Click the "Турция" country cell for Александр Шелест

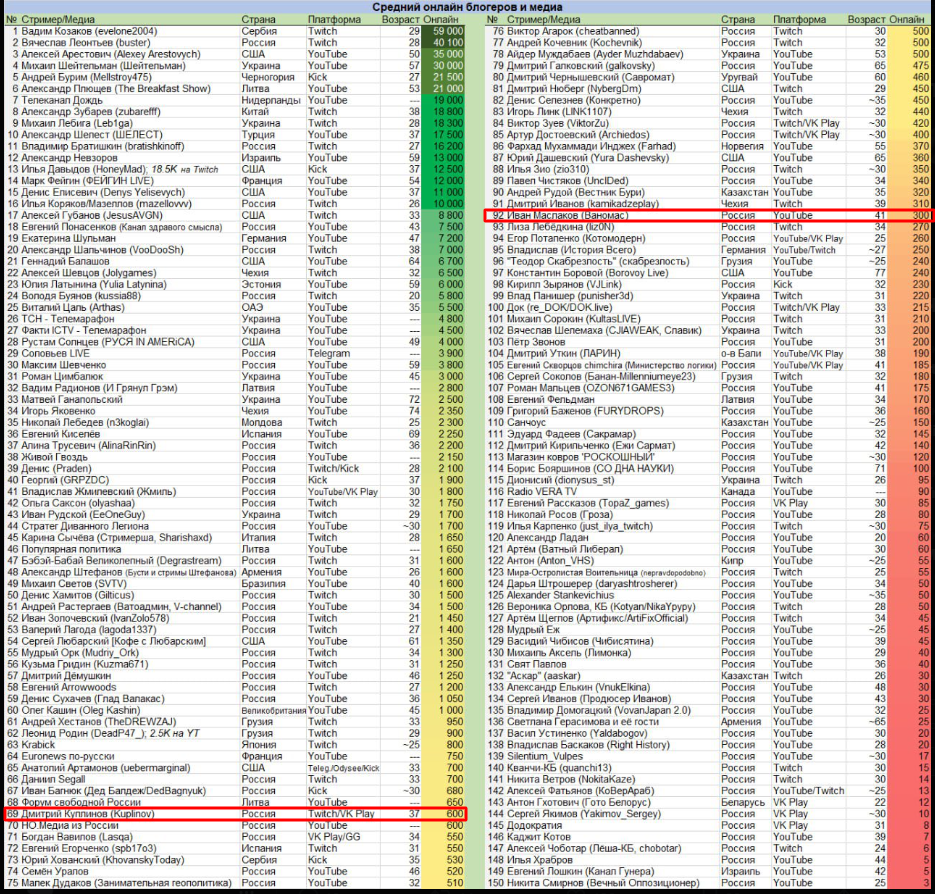click(x=258, y=135)
